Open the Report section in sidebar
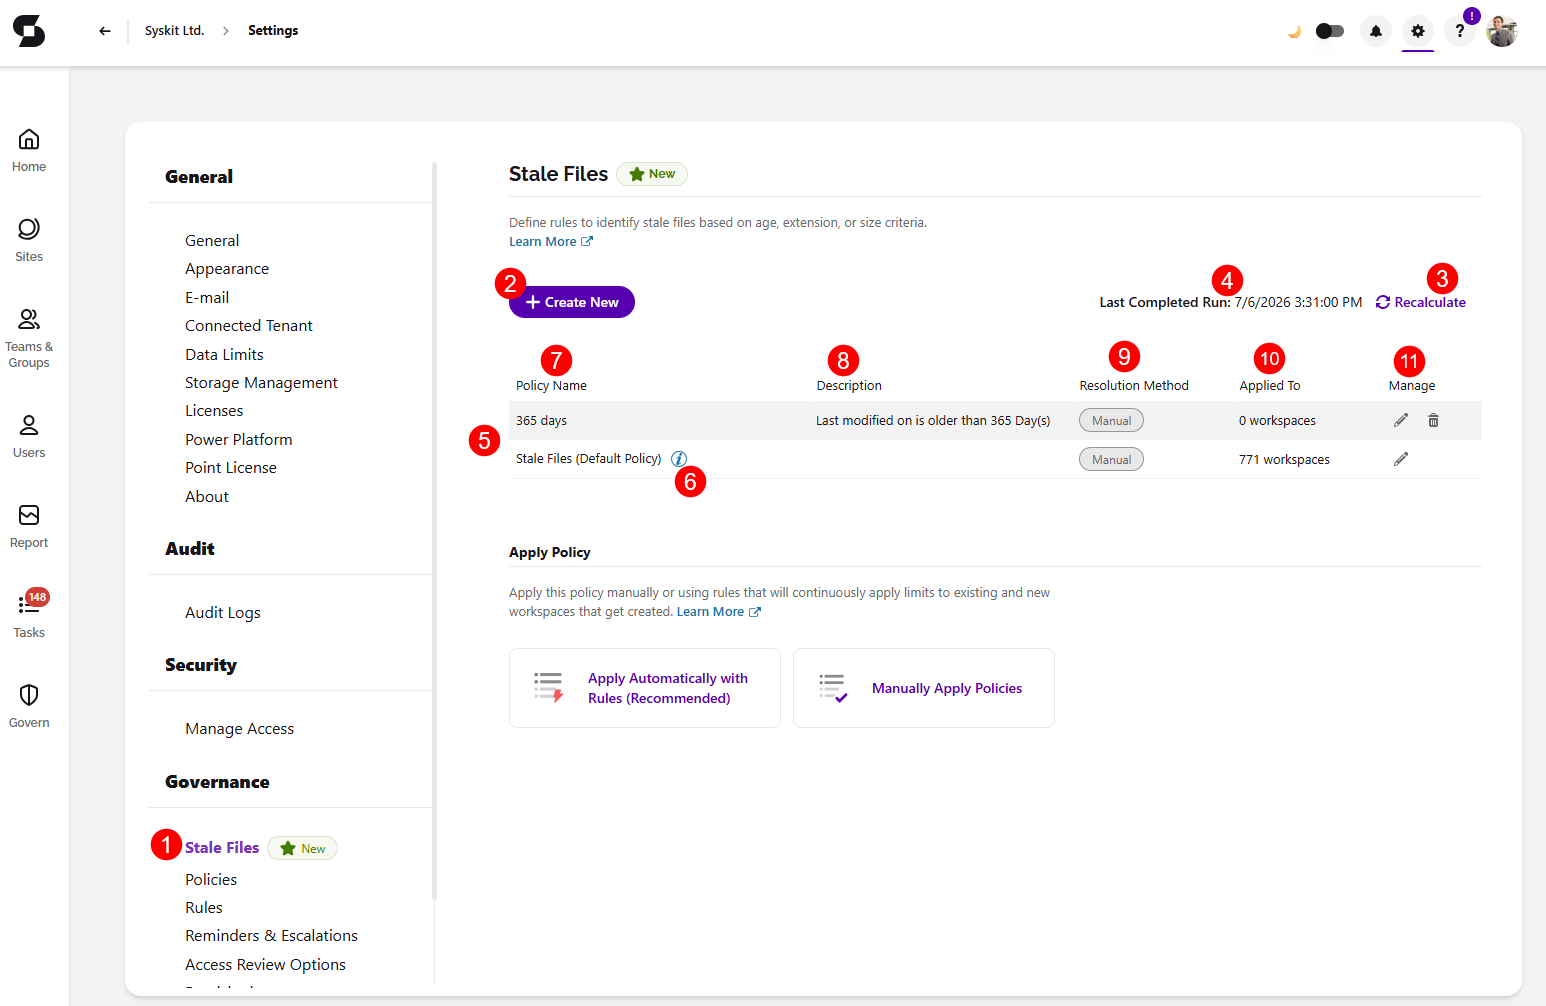Viewport: 1546px width, 1006px height. [x=29, y=526]
